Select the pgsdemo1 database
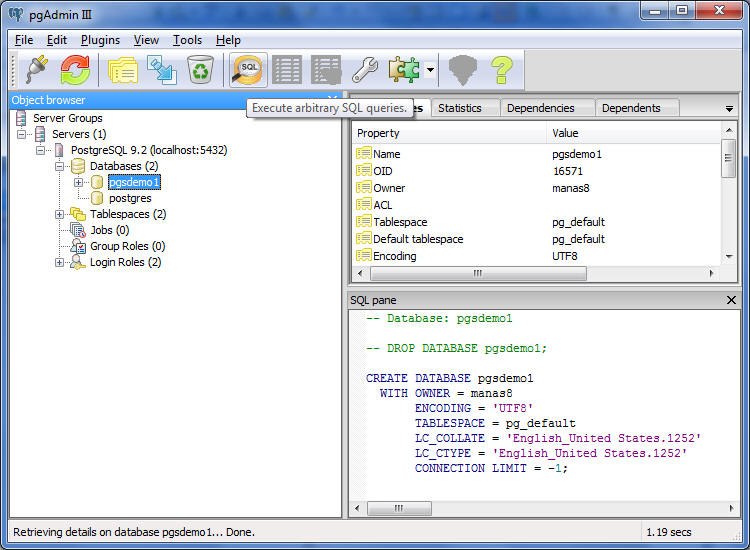 click(134, 182)
